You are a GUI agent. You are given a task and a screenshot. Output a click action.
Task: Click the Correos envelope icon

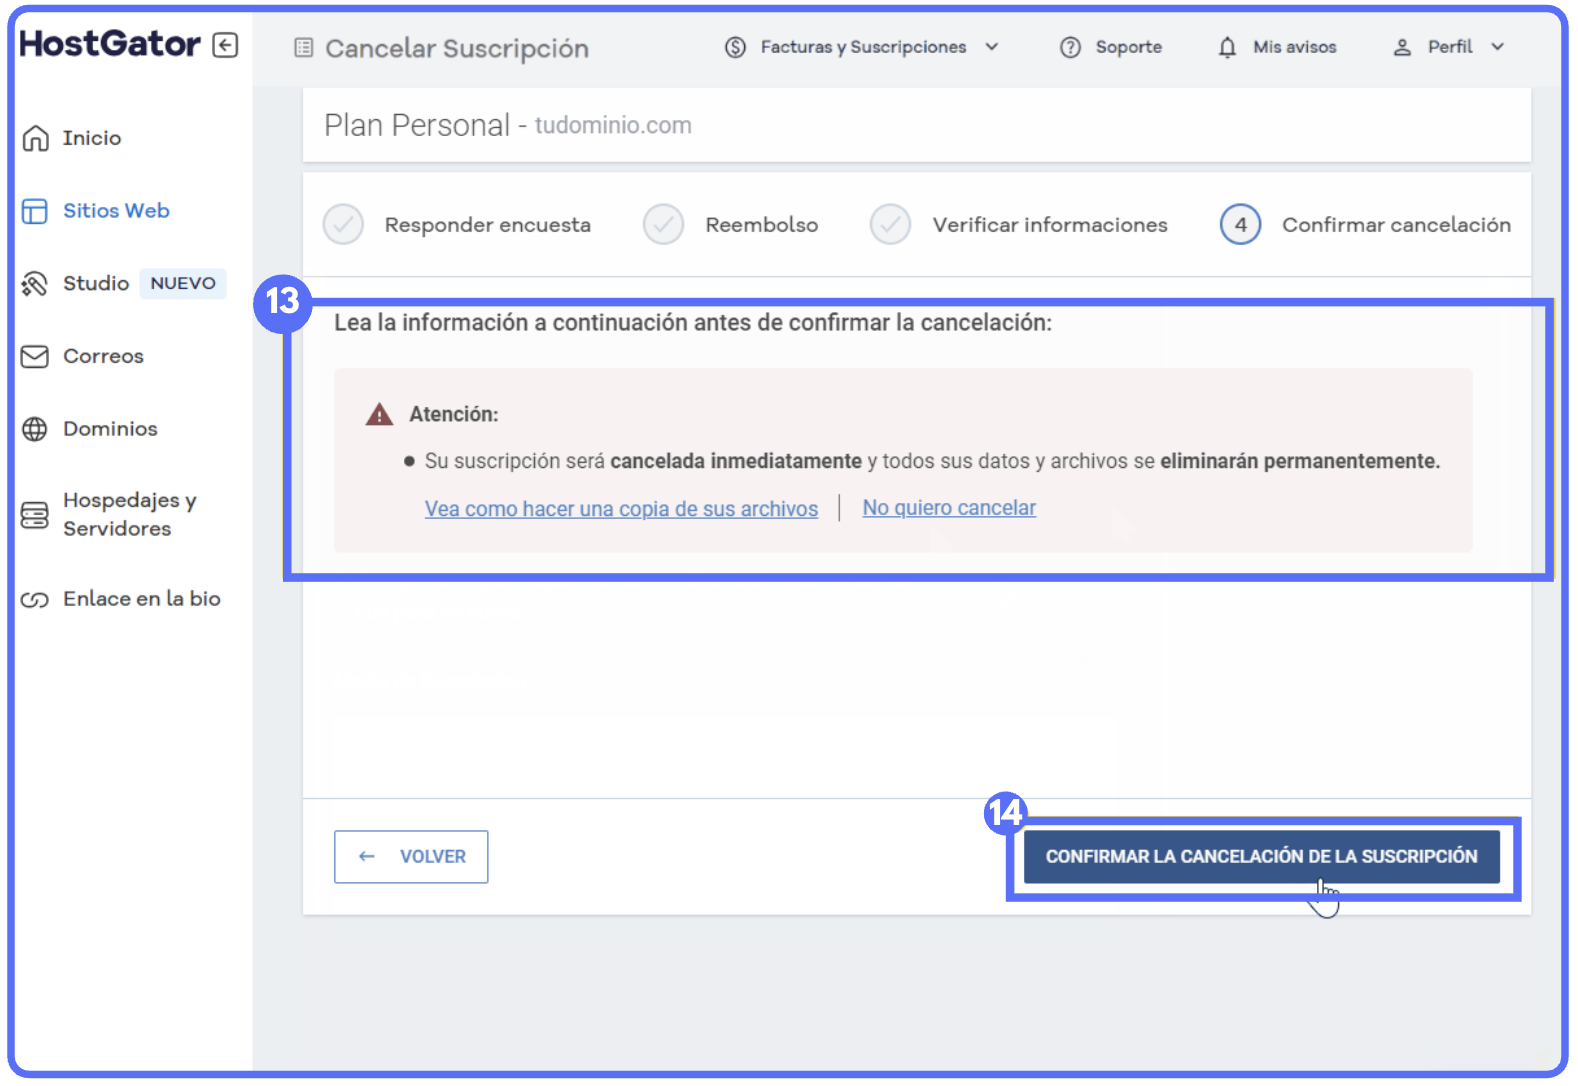point(35,356)
